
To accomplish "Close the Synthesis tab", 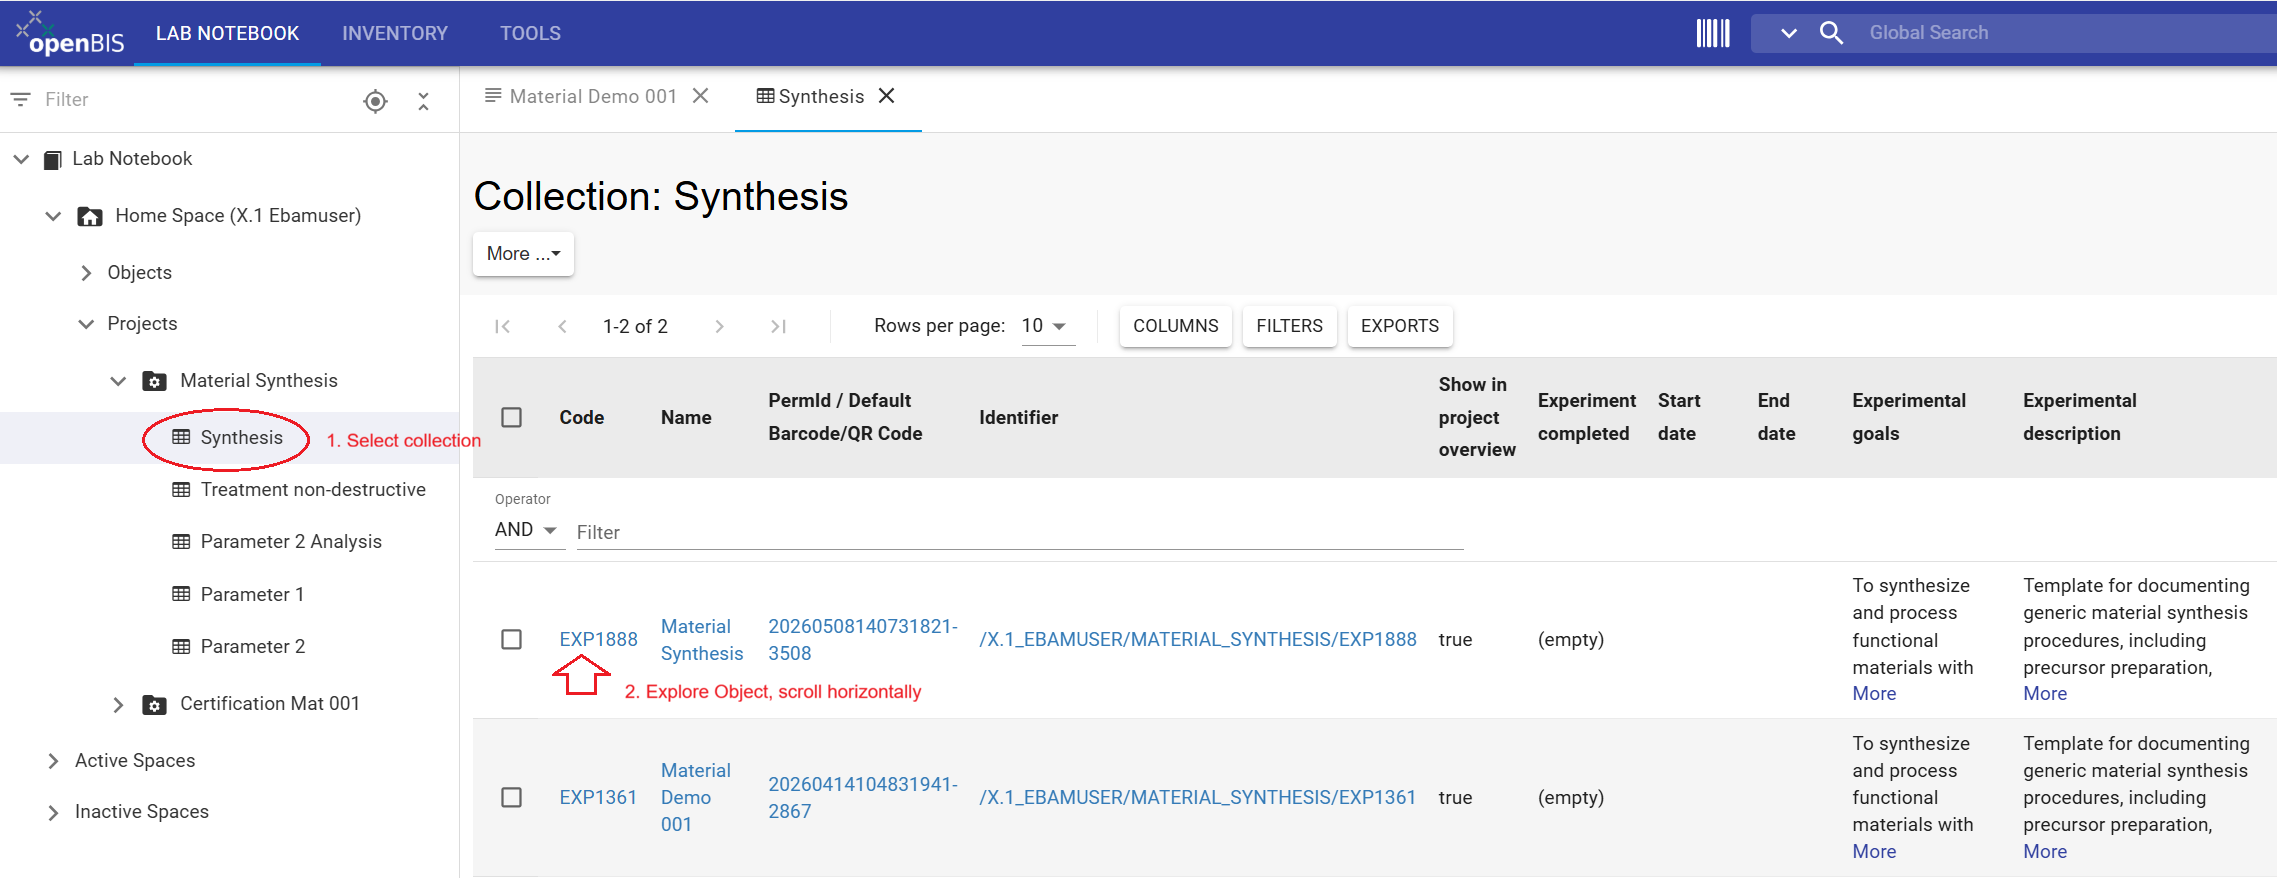I will click(x=886, y=96).
